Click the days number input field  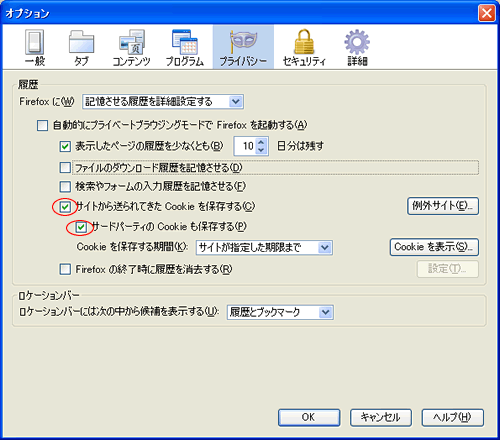click(x=246, y=146)
